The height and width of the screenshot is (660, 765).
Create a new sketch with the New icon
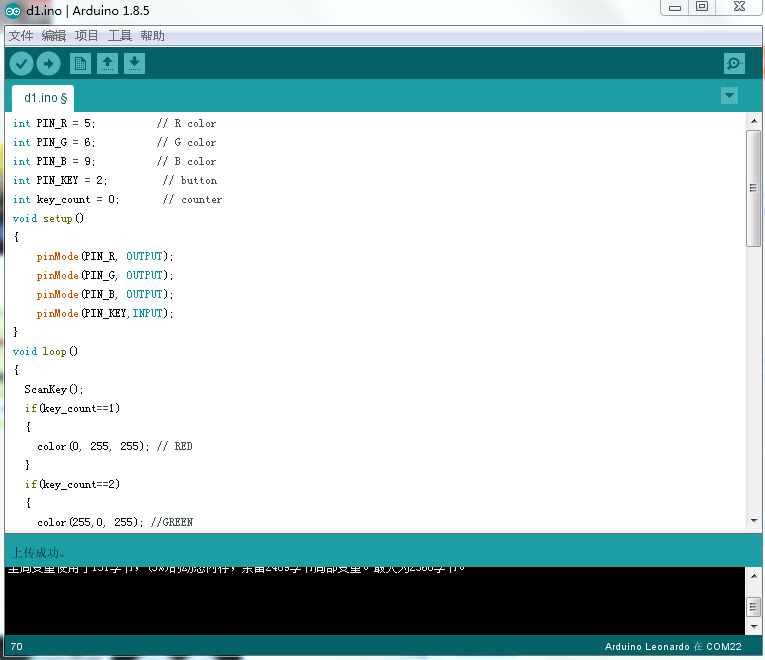click(x=80, y=63)
